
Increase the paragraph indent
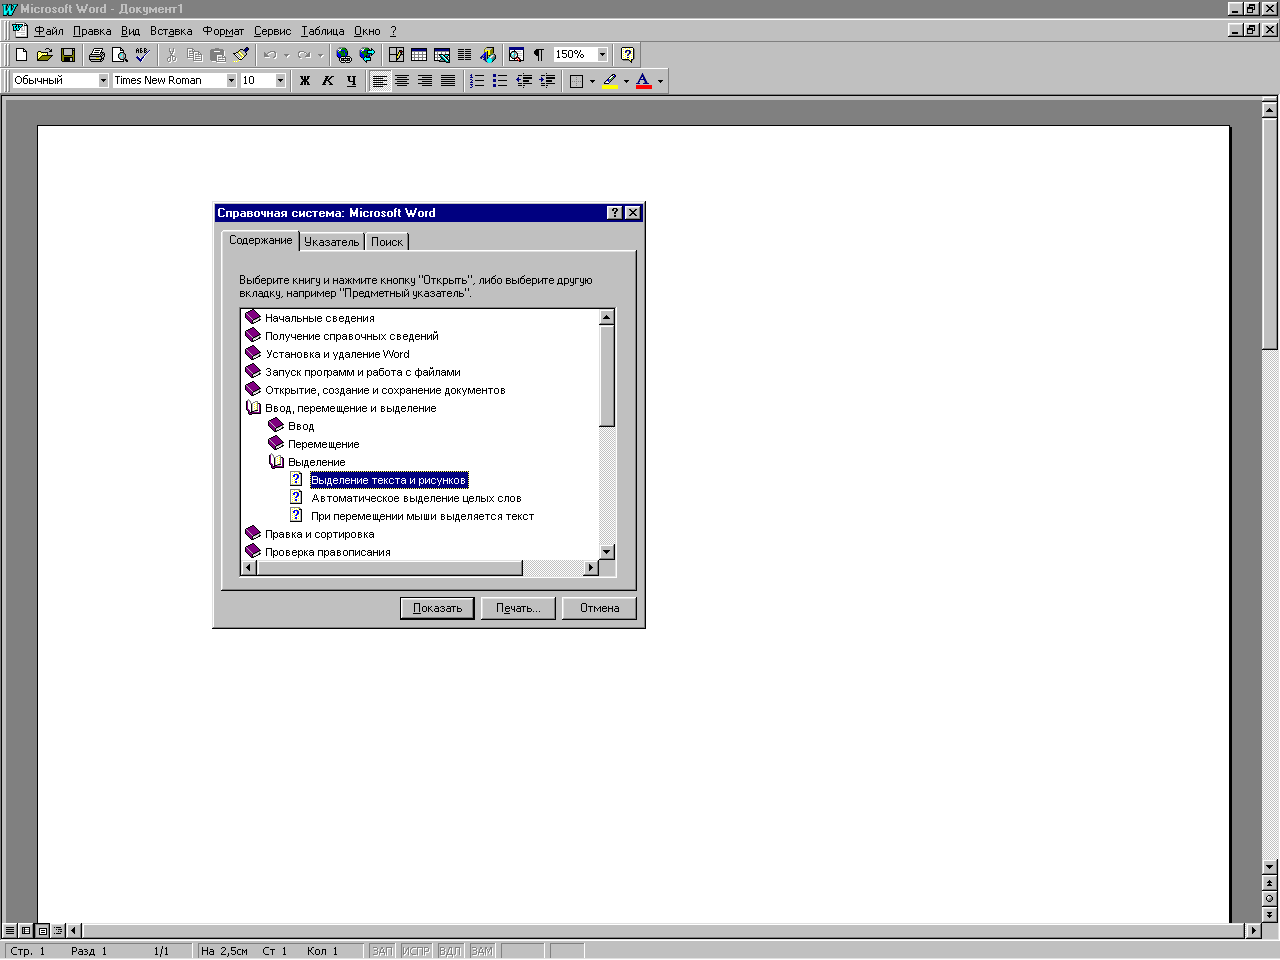(547, 81)
